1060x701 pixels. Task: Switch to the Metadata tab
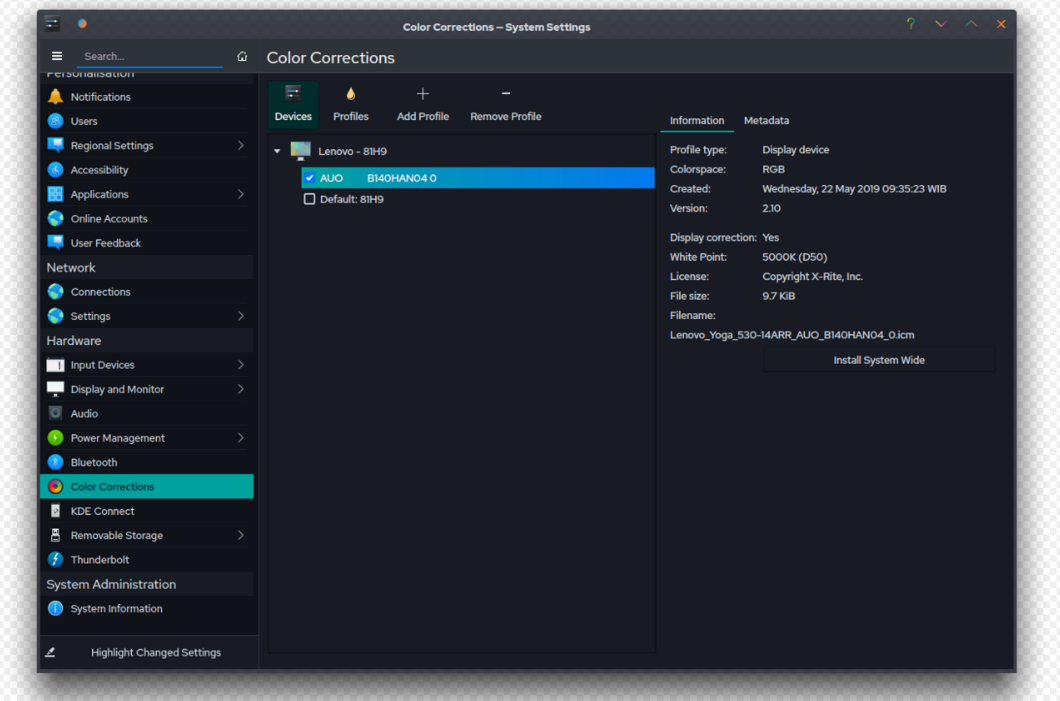[x=766, y=120]
